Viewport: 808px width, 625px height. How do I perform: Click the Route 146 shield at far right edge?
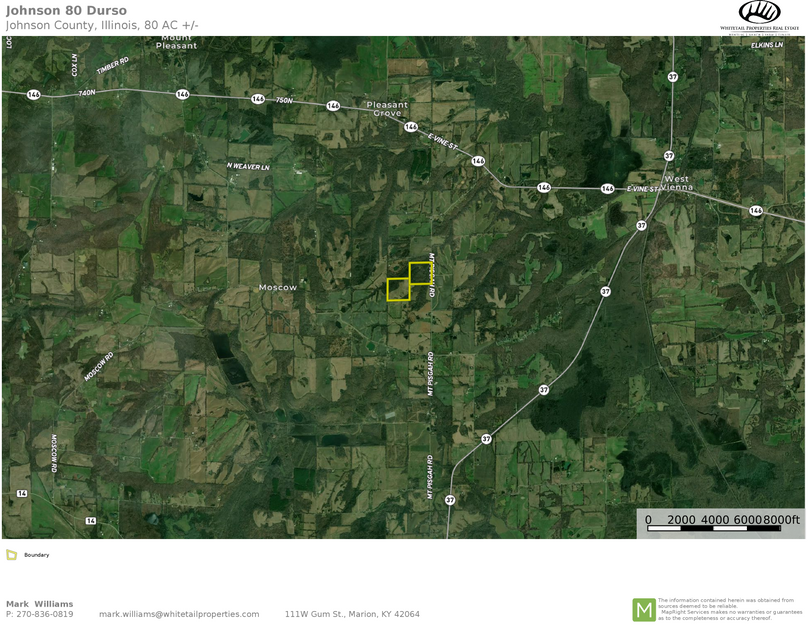[x=755, y=210]
